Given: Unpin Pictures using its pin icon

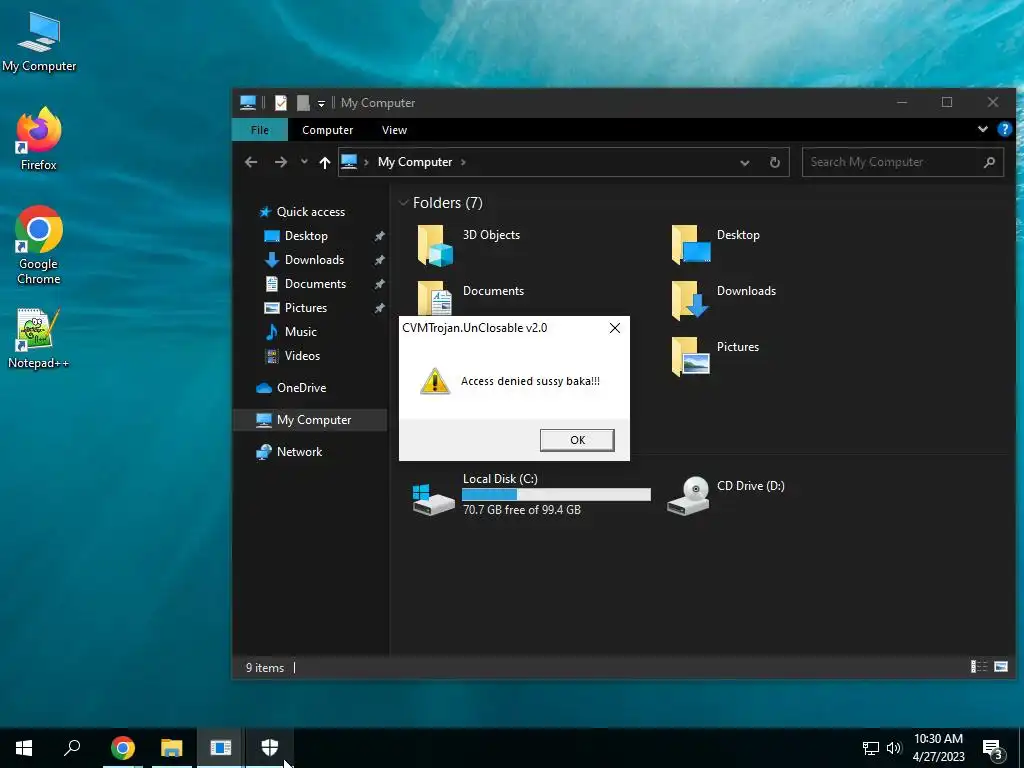Looking at the screenshot, I should click(x=379, y=308).
